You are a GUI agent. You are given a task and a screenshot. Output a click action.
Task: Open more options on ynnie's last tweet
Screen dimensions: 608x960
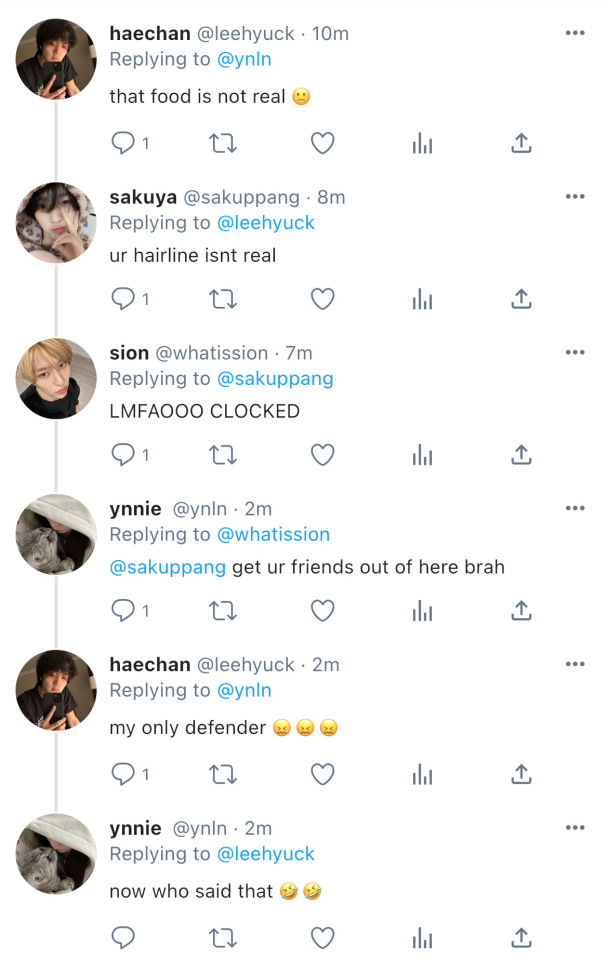pyautogui.click(x=575, y=827)
